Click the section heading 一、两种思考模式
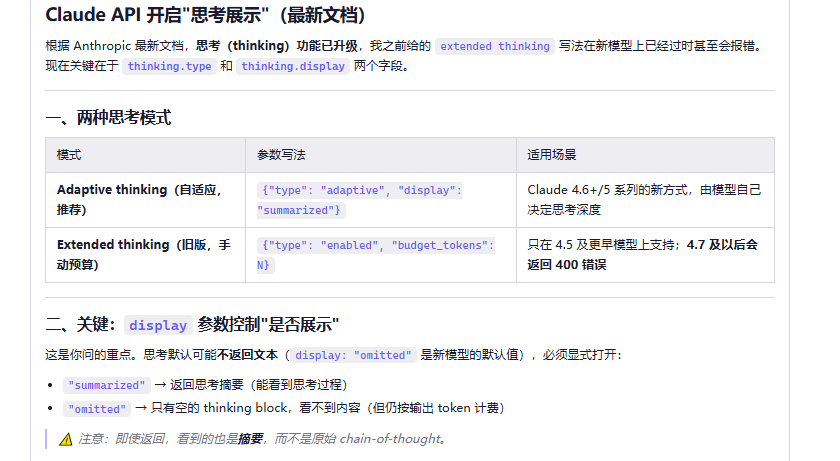 coord(108,117)
